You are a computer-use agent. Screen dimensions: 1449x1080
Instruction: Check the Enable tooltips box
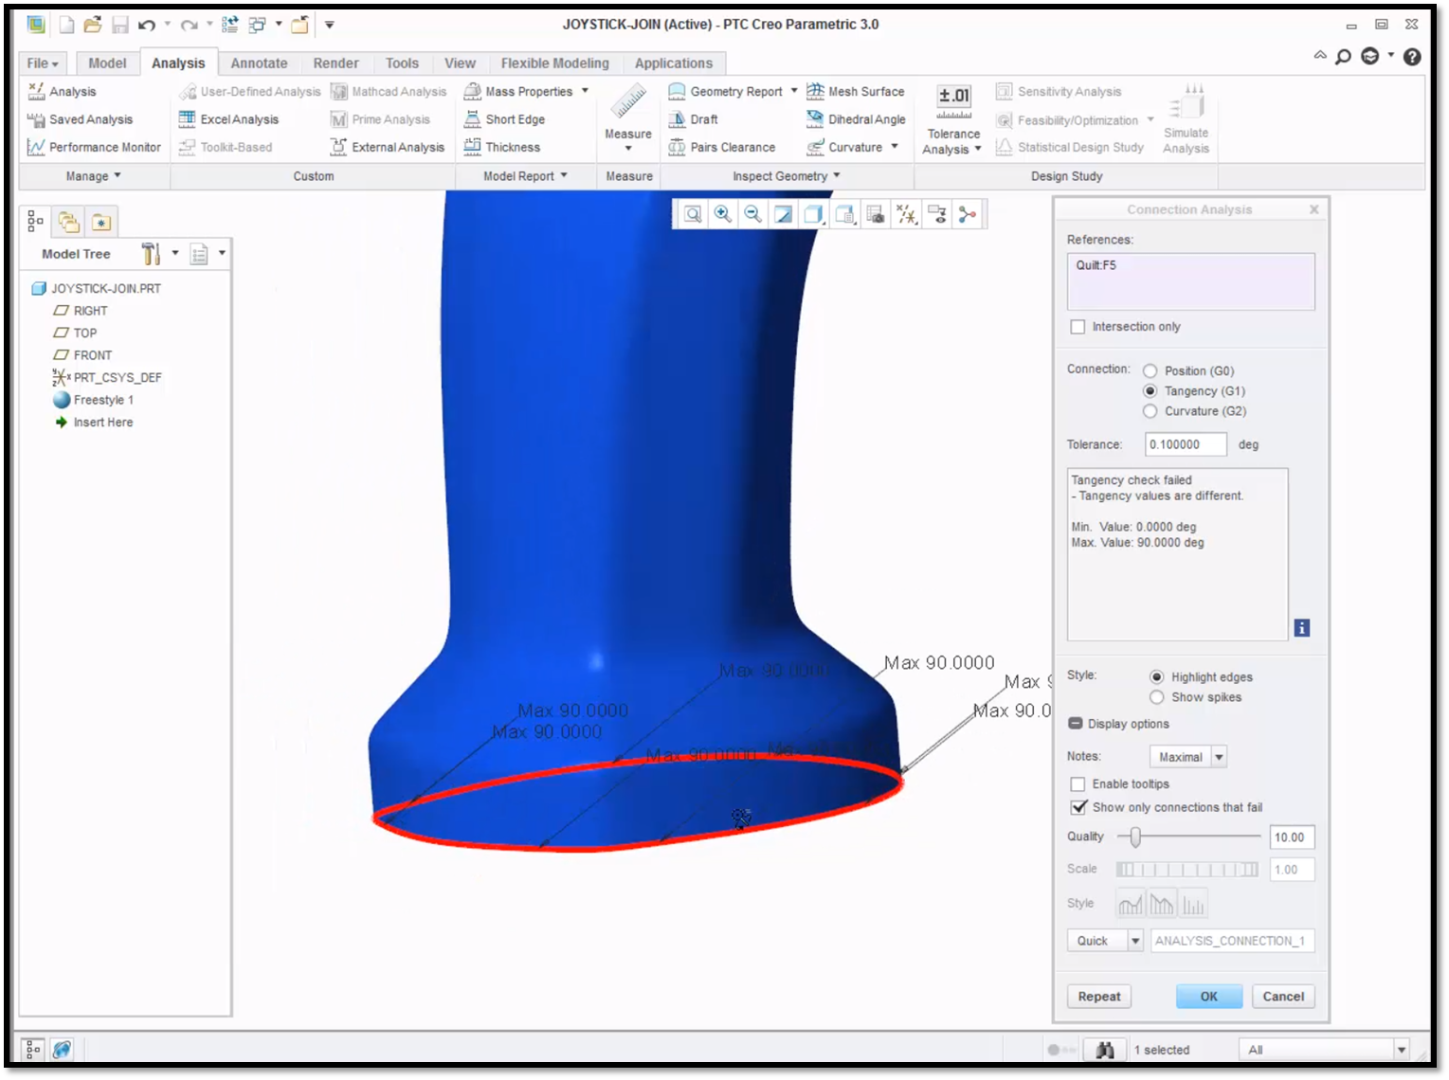coord(1077,784)
